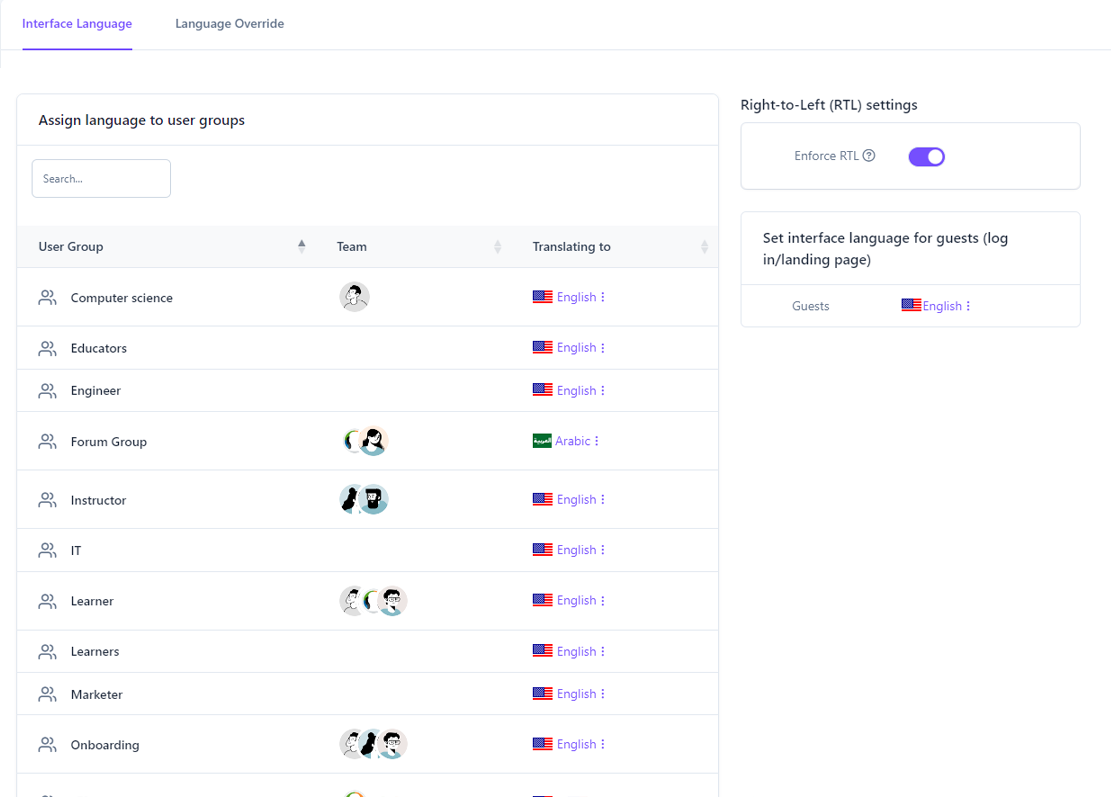Click the US flag beside Guests language

click(911, 306)
